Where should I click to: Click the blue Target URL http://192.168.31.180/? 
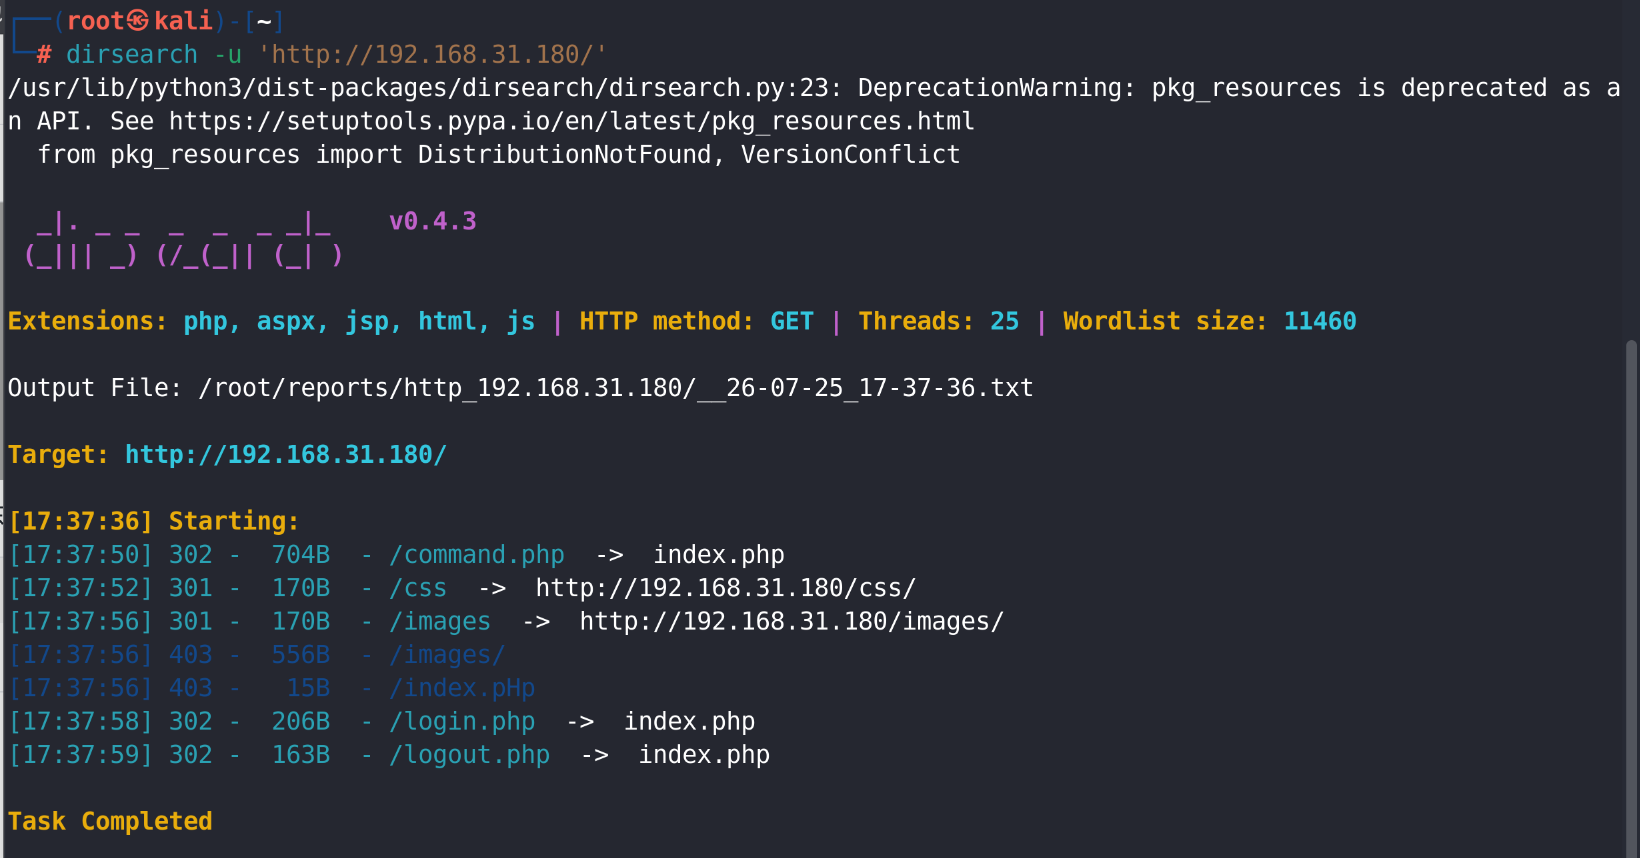click(x=286, y=455)
